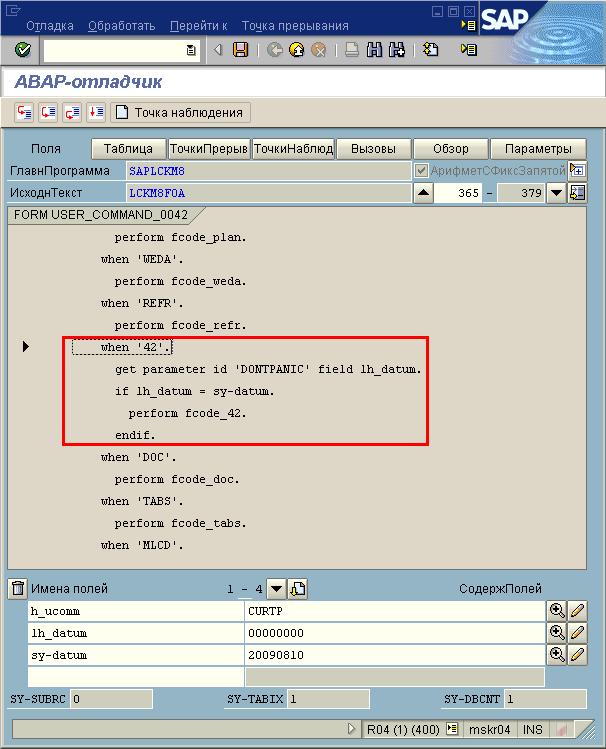
Task: Open the Обзор view
Action: (x=450, y=149)
